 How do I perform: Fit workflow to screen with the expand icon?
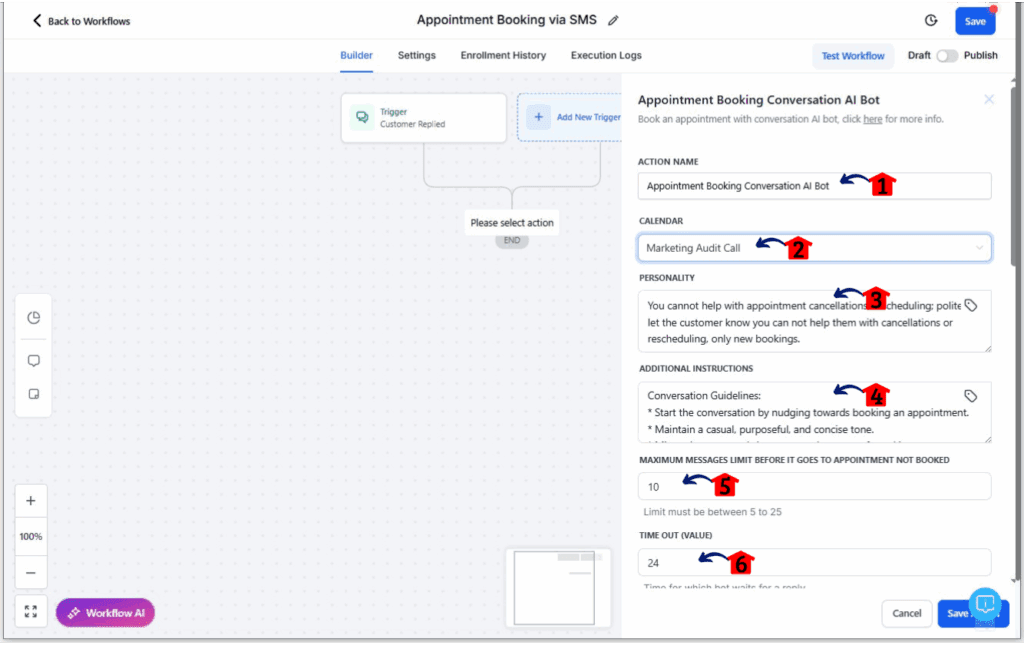31,612
